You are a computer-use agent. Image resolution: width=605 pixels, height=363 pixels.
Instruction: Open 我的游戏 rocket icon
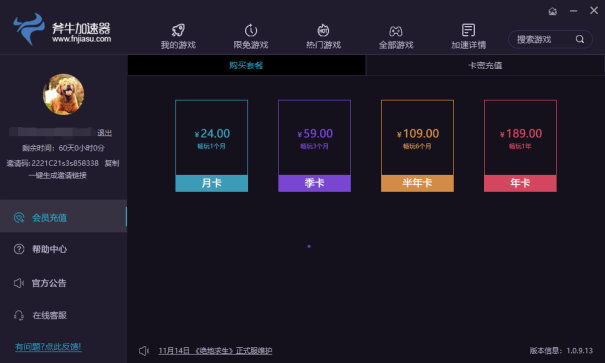[178, 30]
